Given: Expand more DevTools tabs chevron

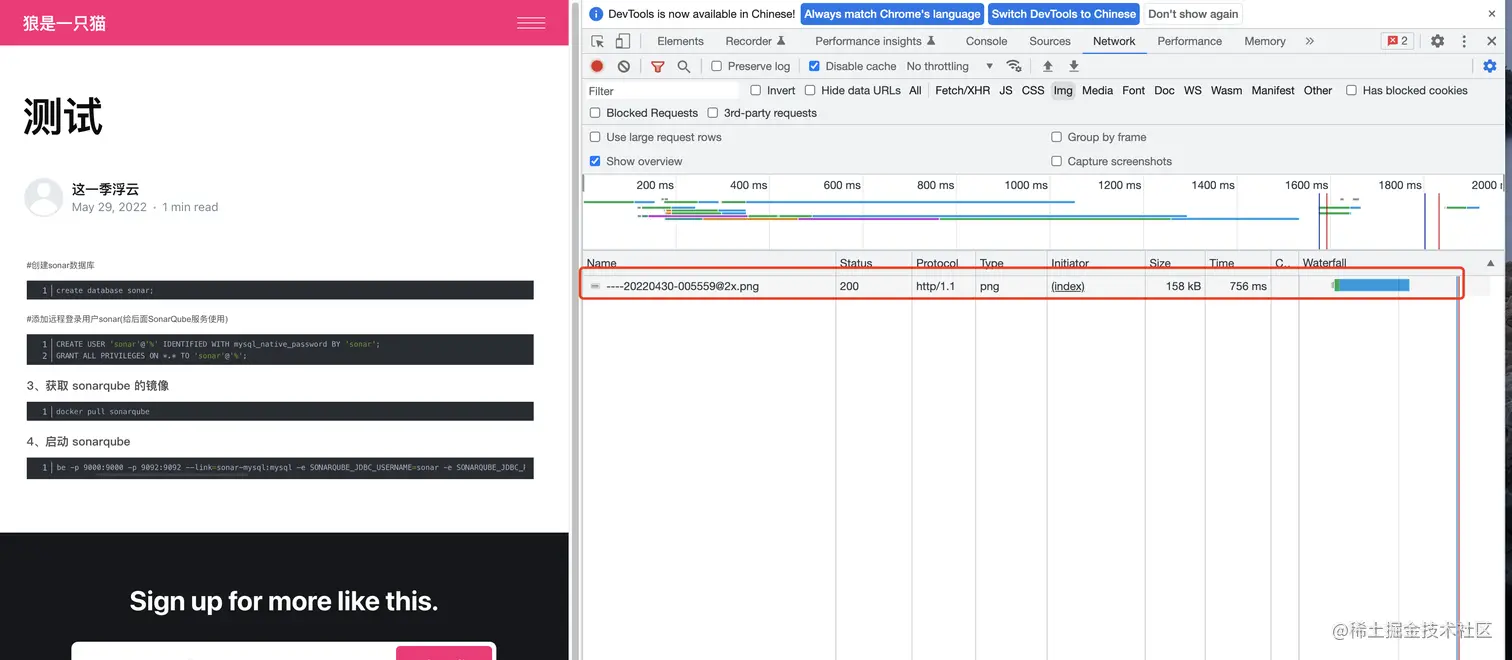Looking at the screenshot, I should 1310,41.
